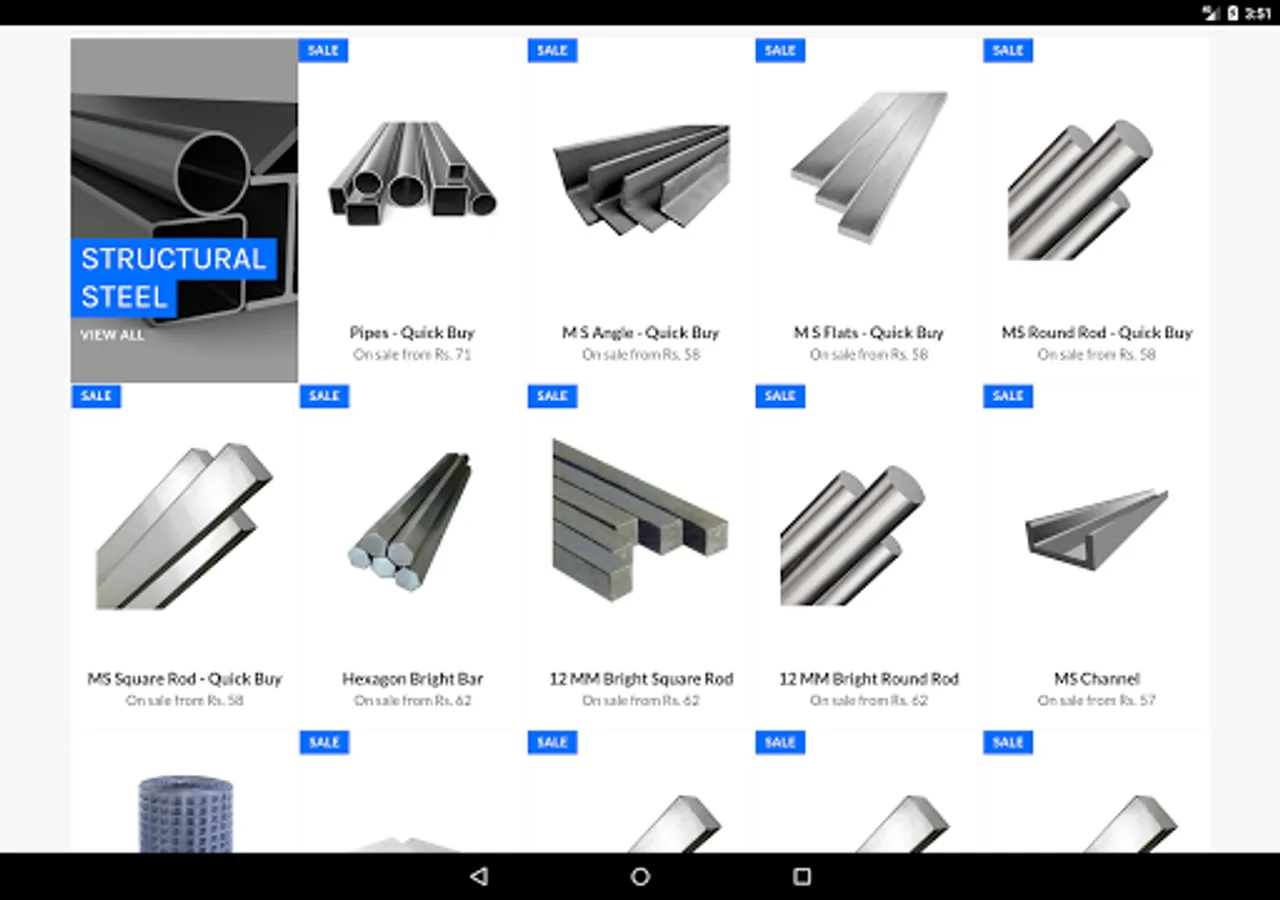
Task: Click SALE badge on MS Round Rod card
Action: (x=1008, y=50)
